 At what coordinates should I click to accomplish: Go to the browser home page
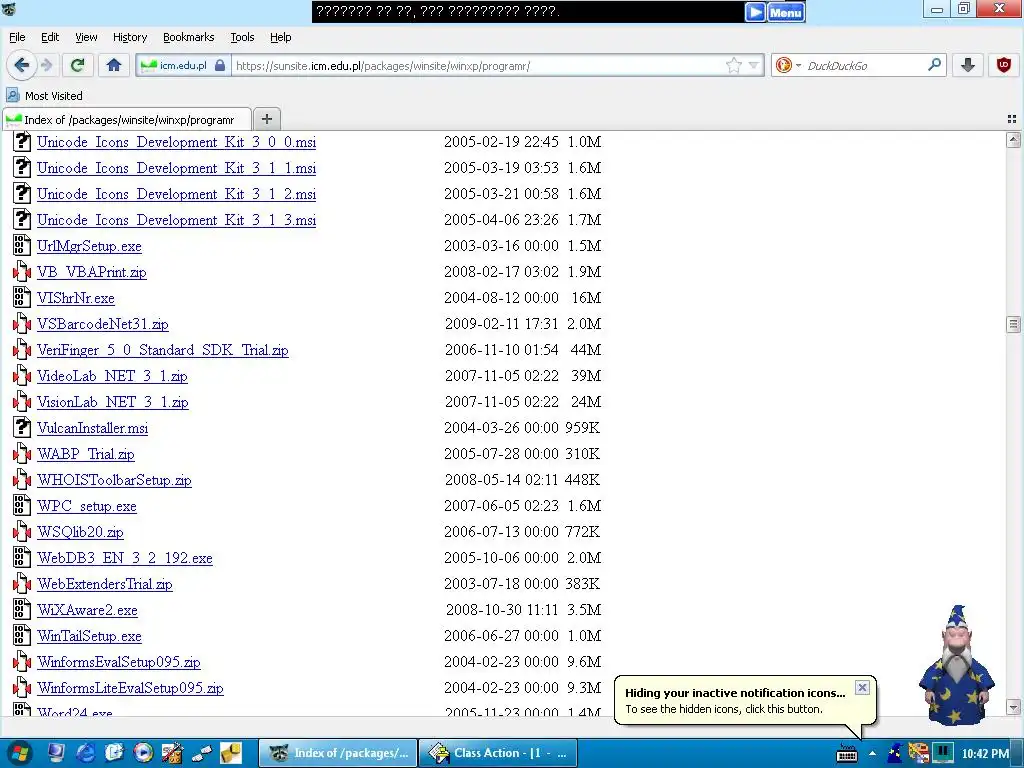114,65
